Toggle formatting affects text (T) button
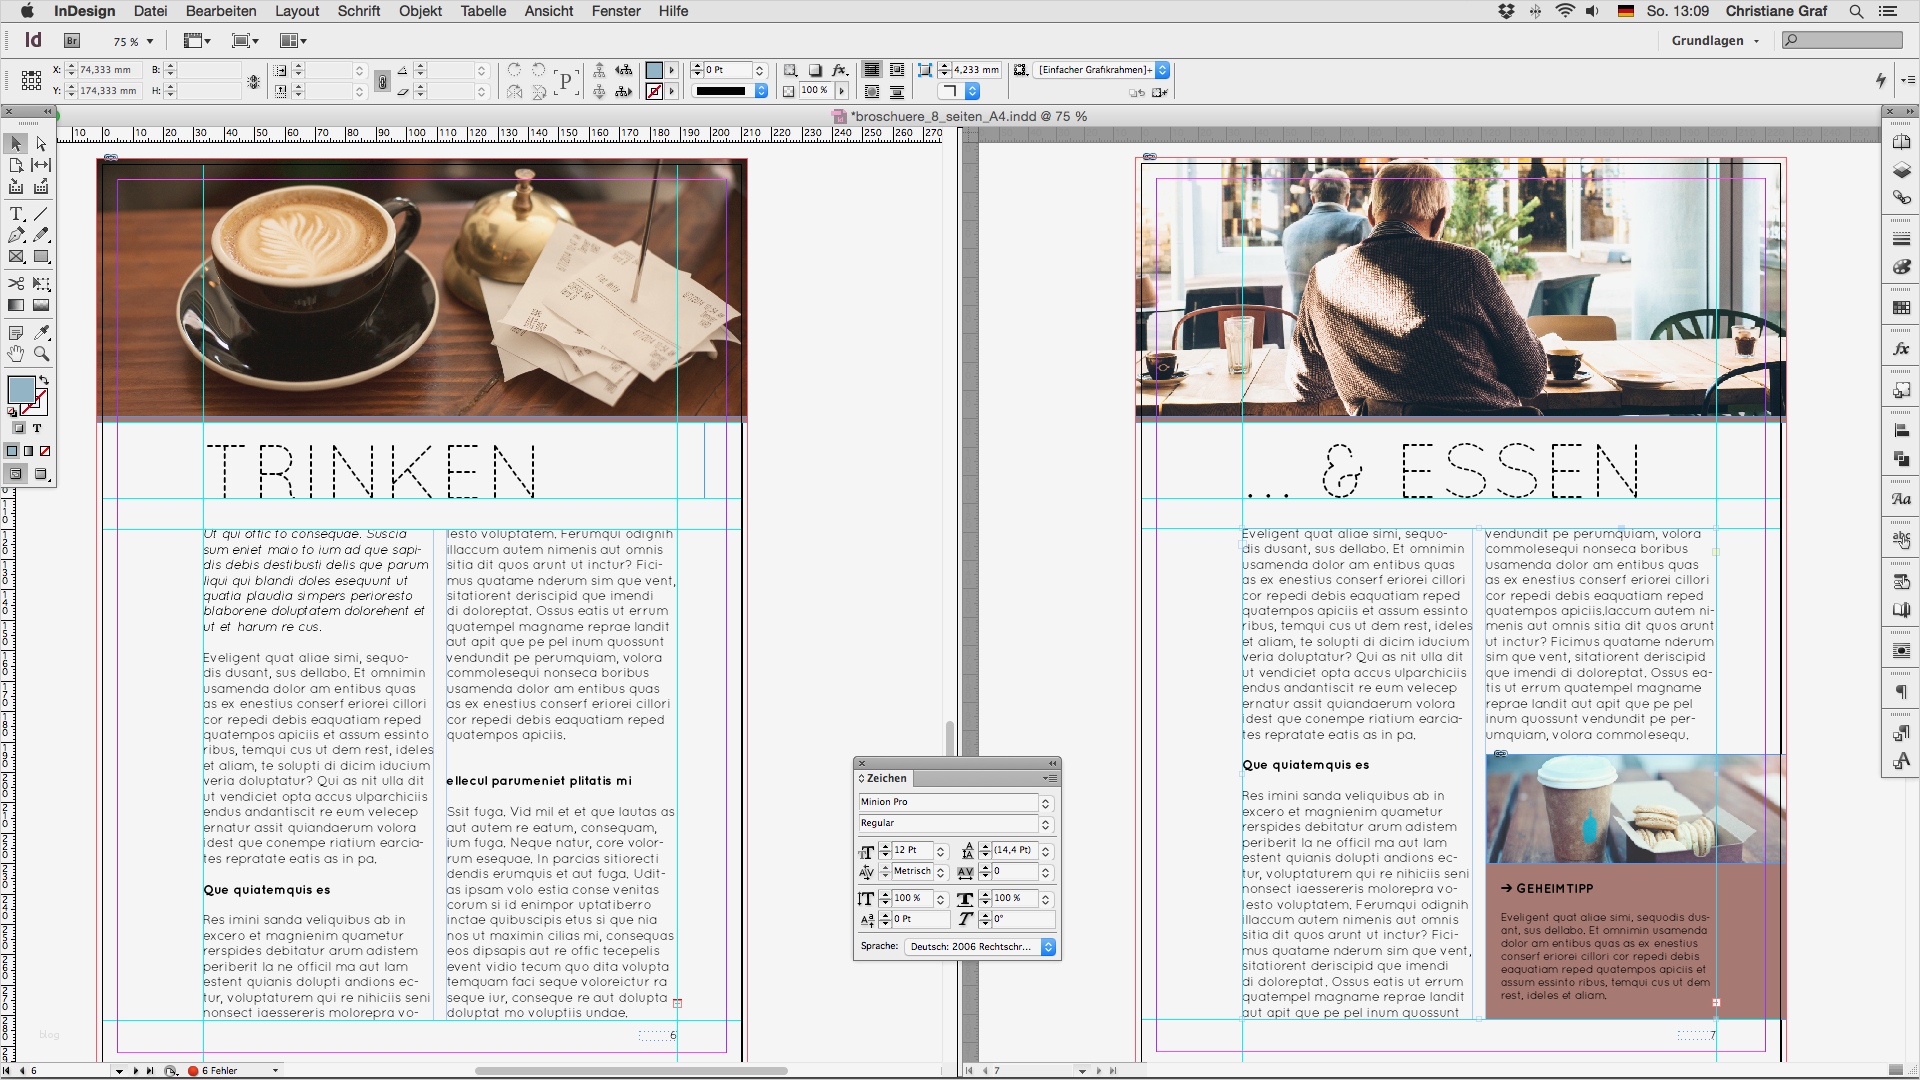 pyautogui.click(x=37, y=428)
